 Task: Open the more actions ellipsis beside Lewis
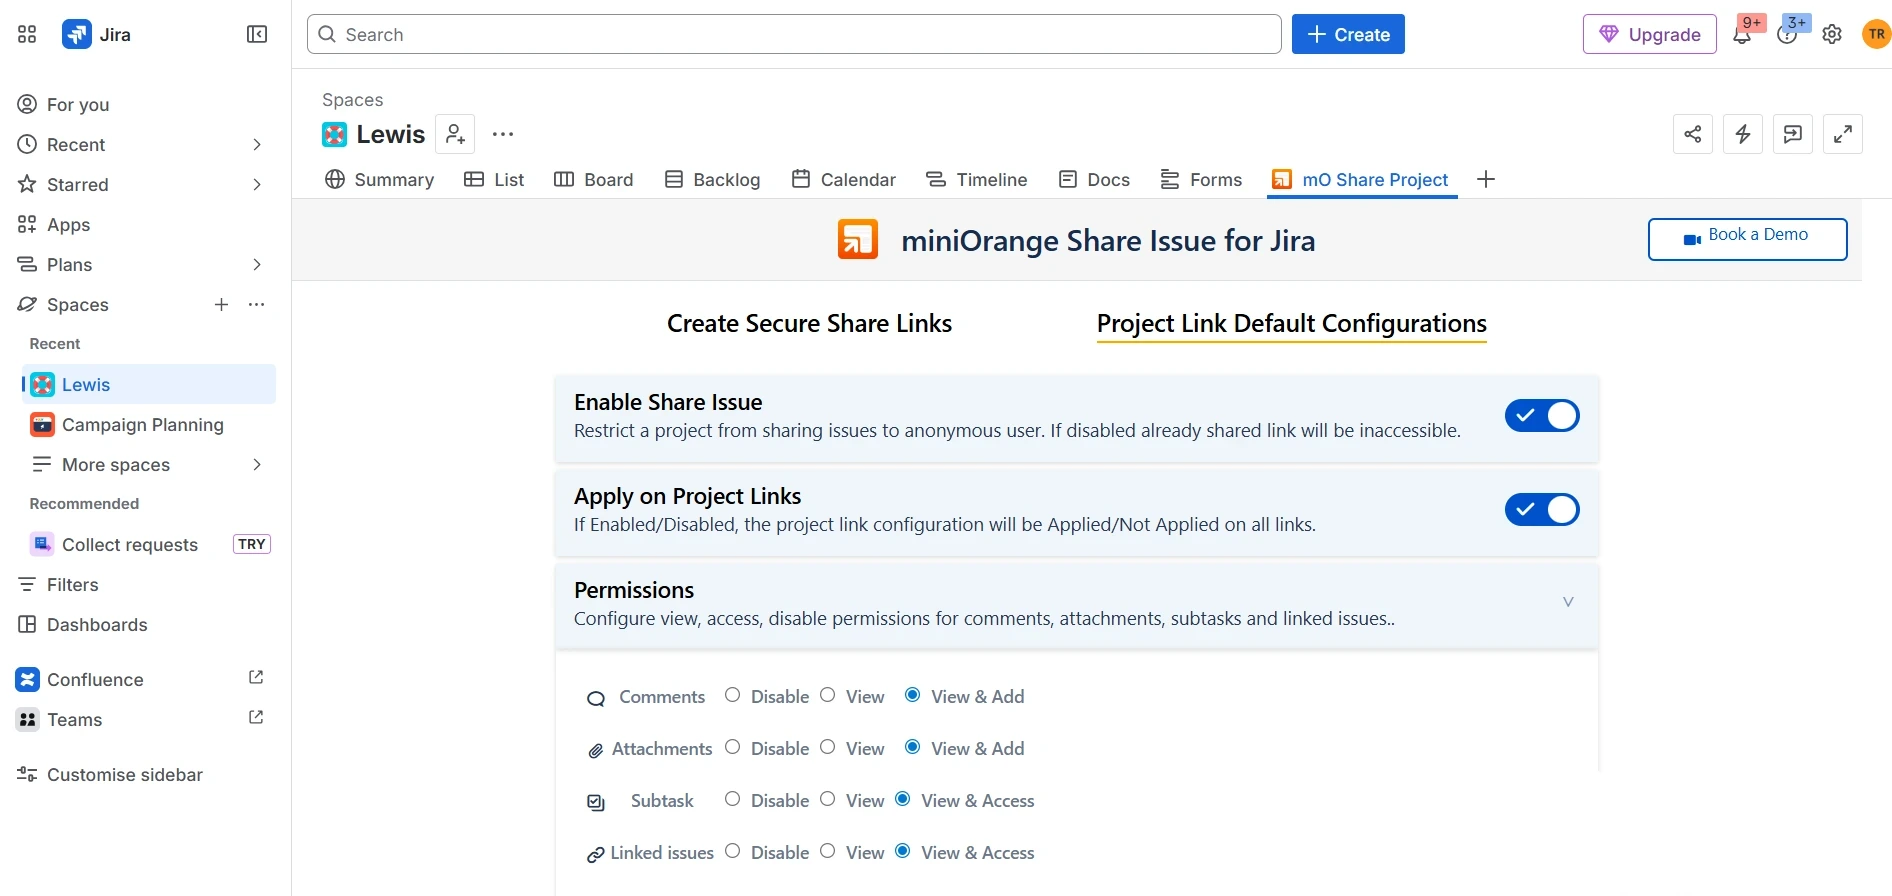point(503,134)
